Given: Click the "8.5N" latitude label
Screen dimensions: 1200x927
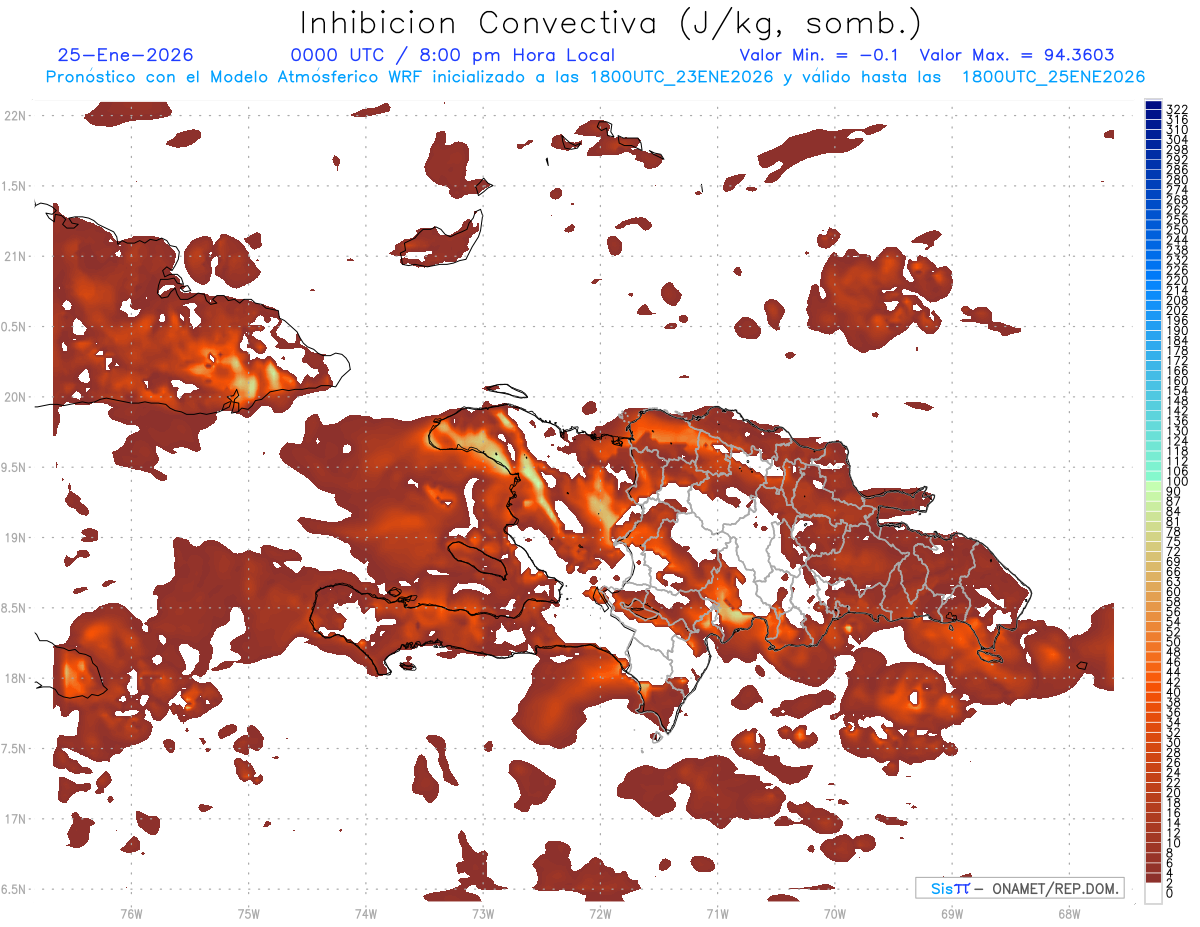Looking at the screenshot, I should click(15, 608).
